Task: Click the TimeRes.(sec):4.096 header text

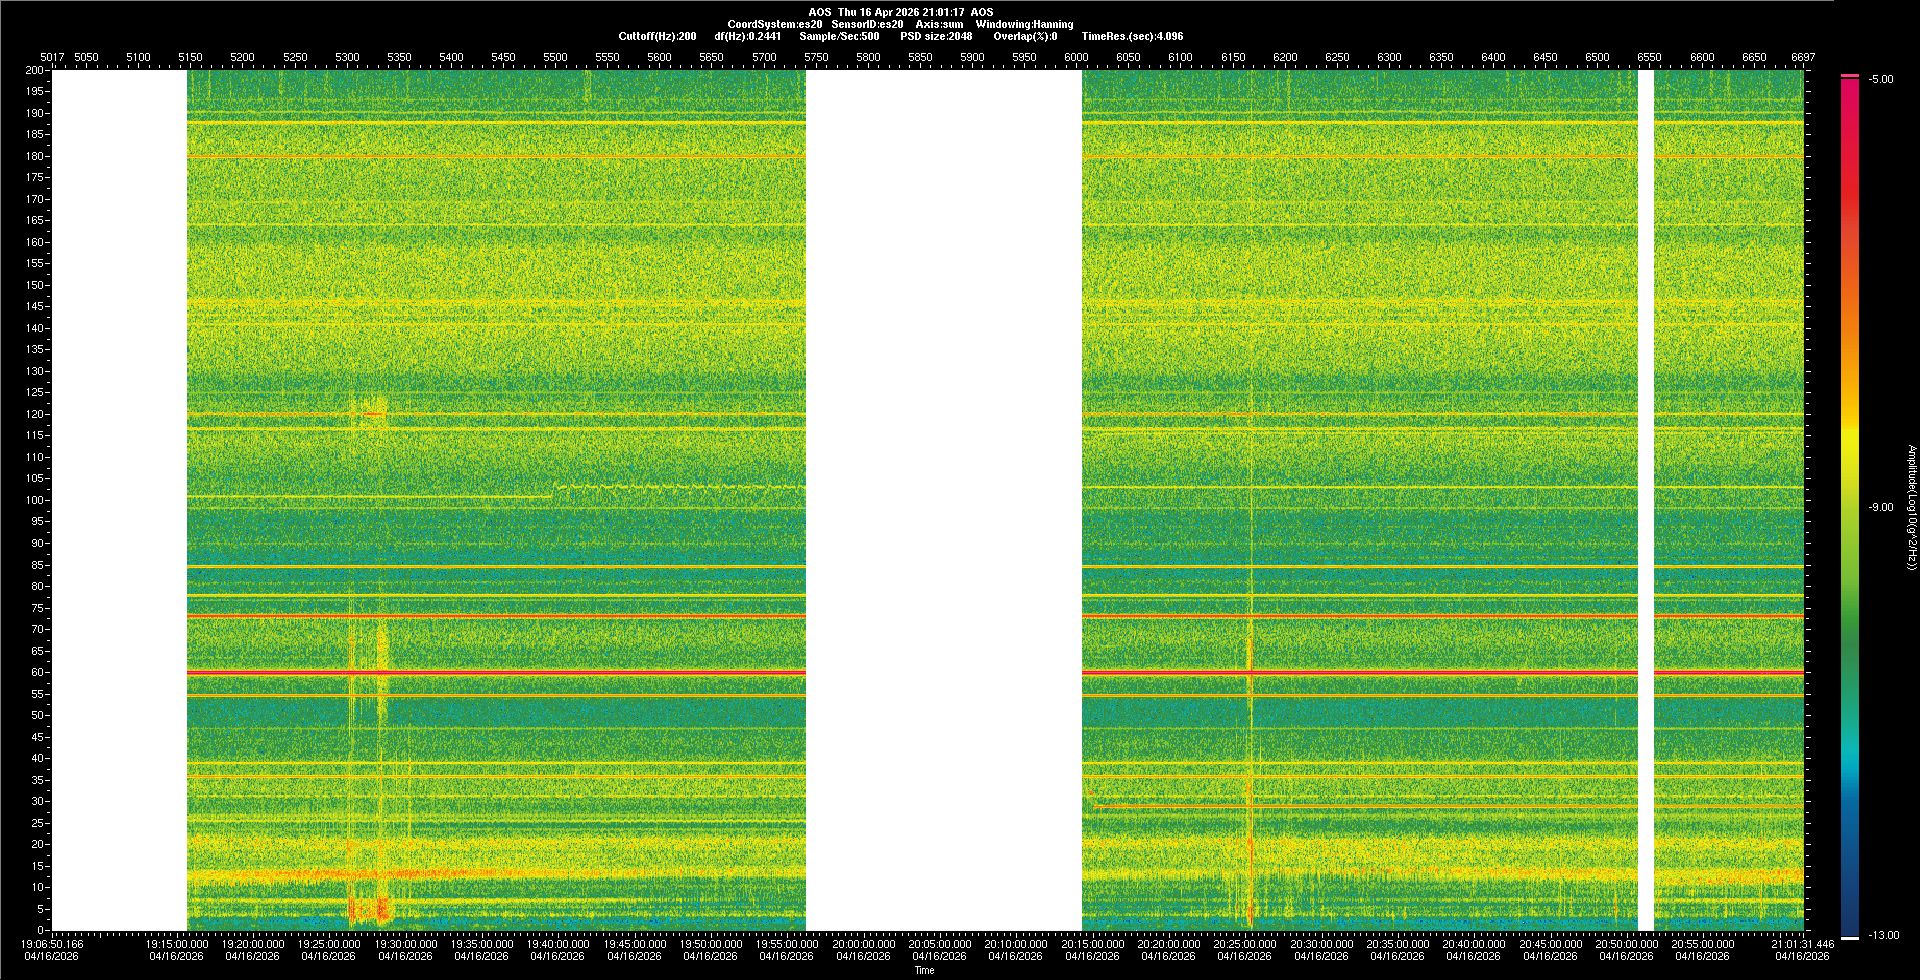Action: click(x=1132, y=36)
